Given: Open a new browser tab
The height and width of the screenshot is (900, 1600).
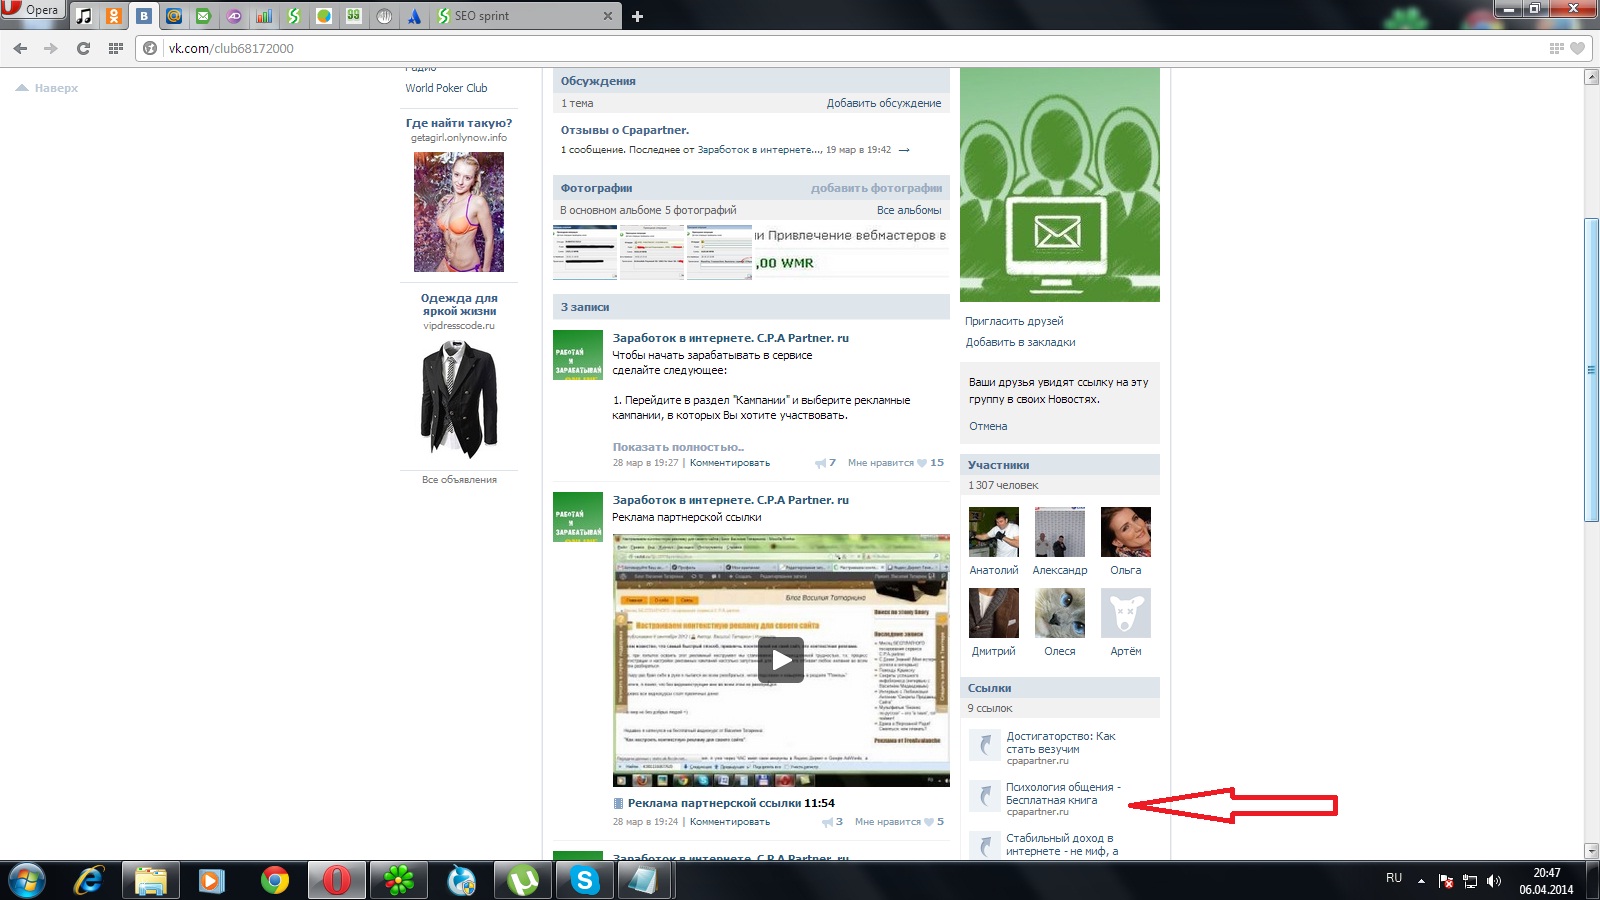Looking at the screenshot, I should [637, 16].
